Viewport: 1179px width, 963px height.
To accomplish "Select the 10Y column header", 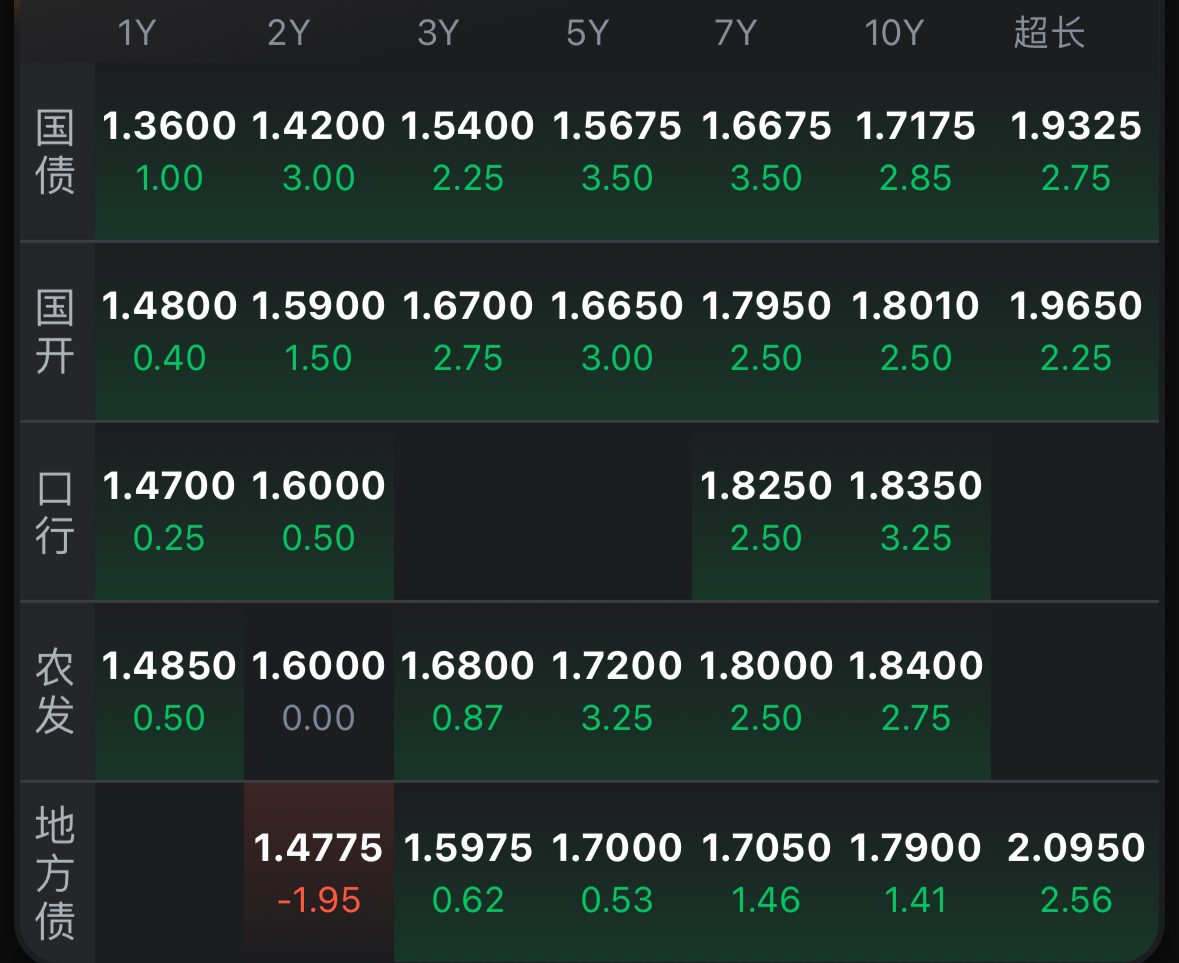I will pos(893,33).
